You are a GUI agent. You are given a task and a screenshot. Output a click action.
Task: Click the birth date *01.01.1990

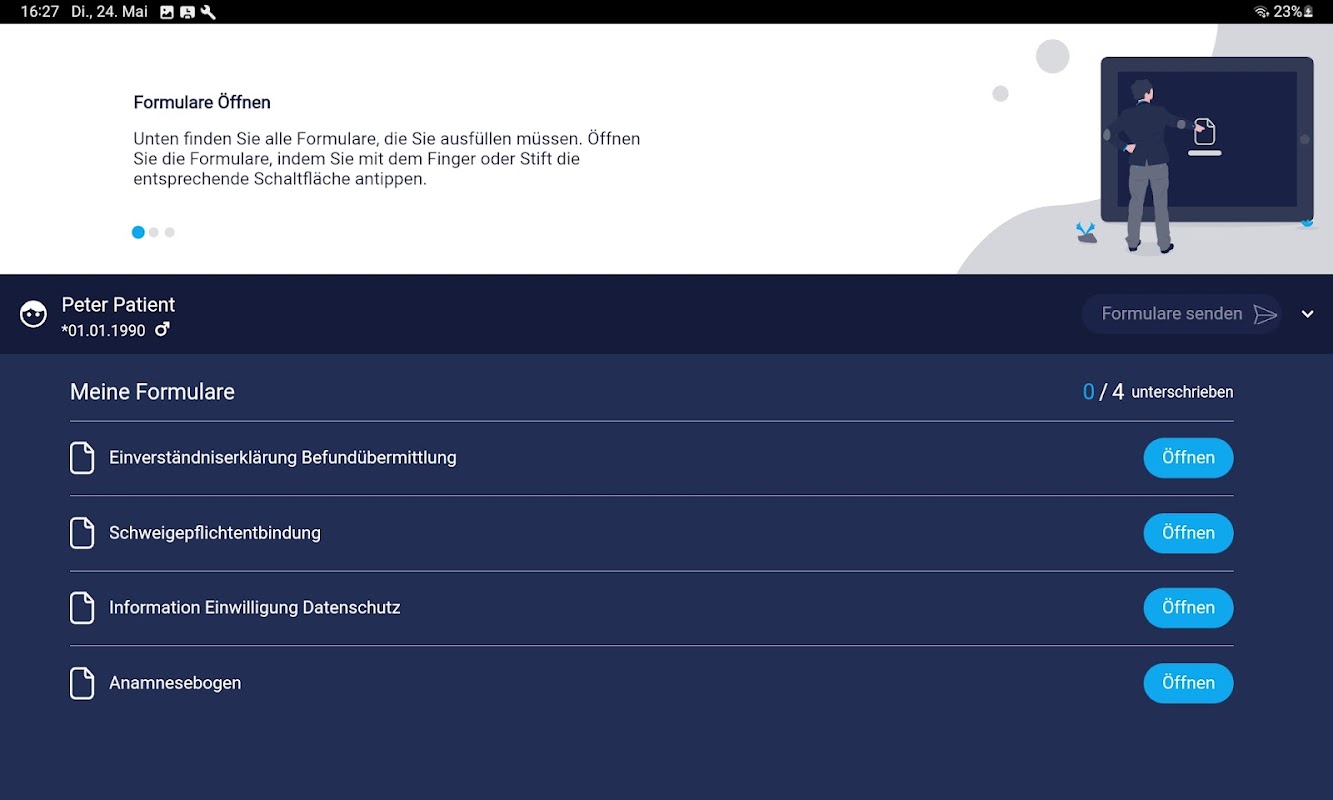103,330
